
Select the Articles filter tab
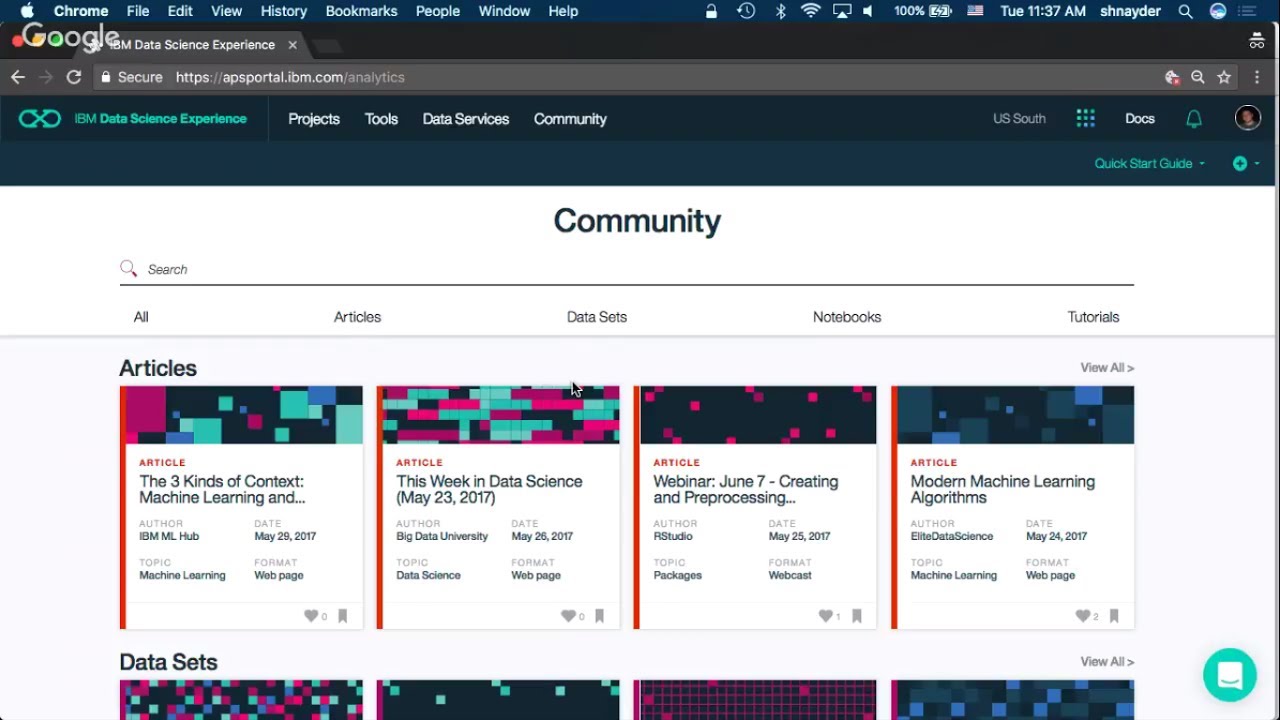[x=357, y=317]
